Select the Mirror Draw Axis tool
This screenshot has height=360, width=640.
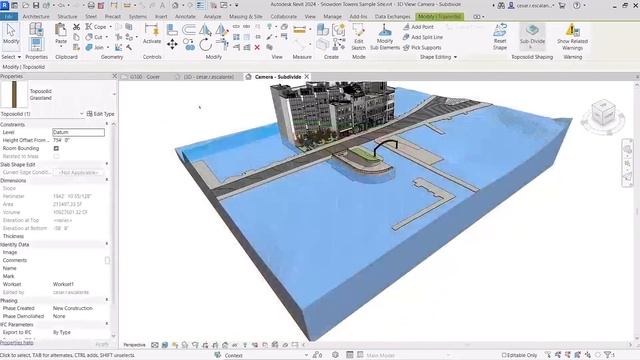222,29
